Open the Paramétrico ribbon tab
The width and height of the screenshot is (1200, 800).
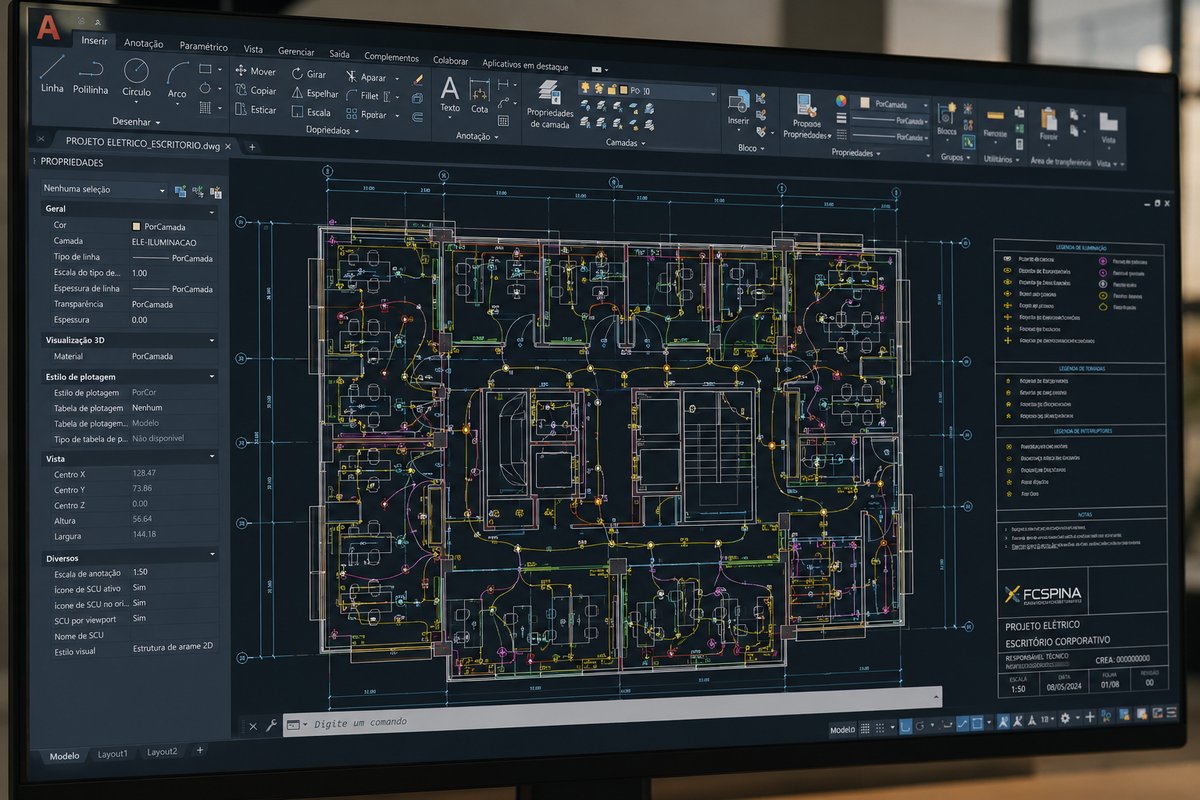click(203, 46)
